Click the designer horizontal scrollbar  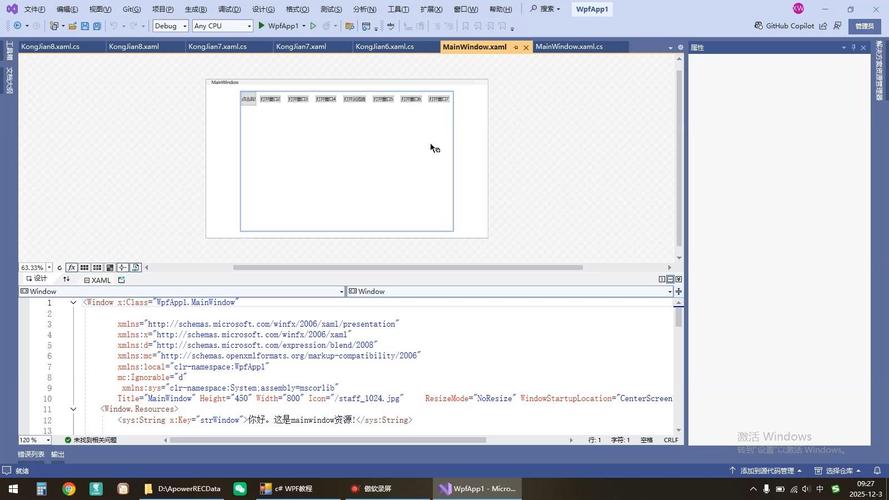(407, 267)
